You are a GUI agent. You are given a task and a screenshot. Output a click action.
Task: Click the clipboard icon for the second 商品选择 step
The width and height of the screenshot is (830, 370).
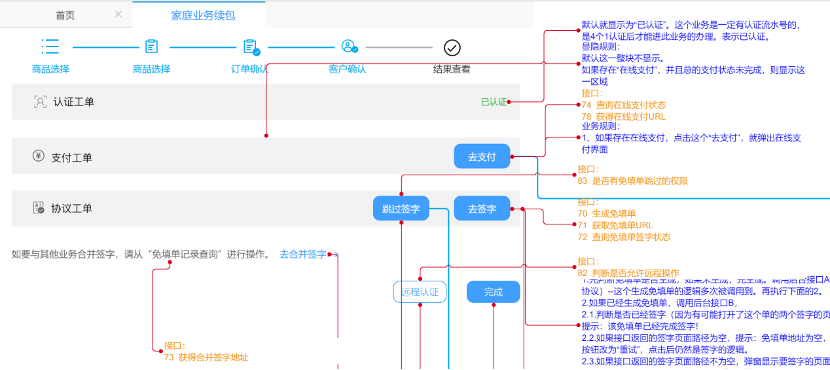tap(151, 47)
